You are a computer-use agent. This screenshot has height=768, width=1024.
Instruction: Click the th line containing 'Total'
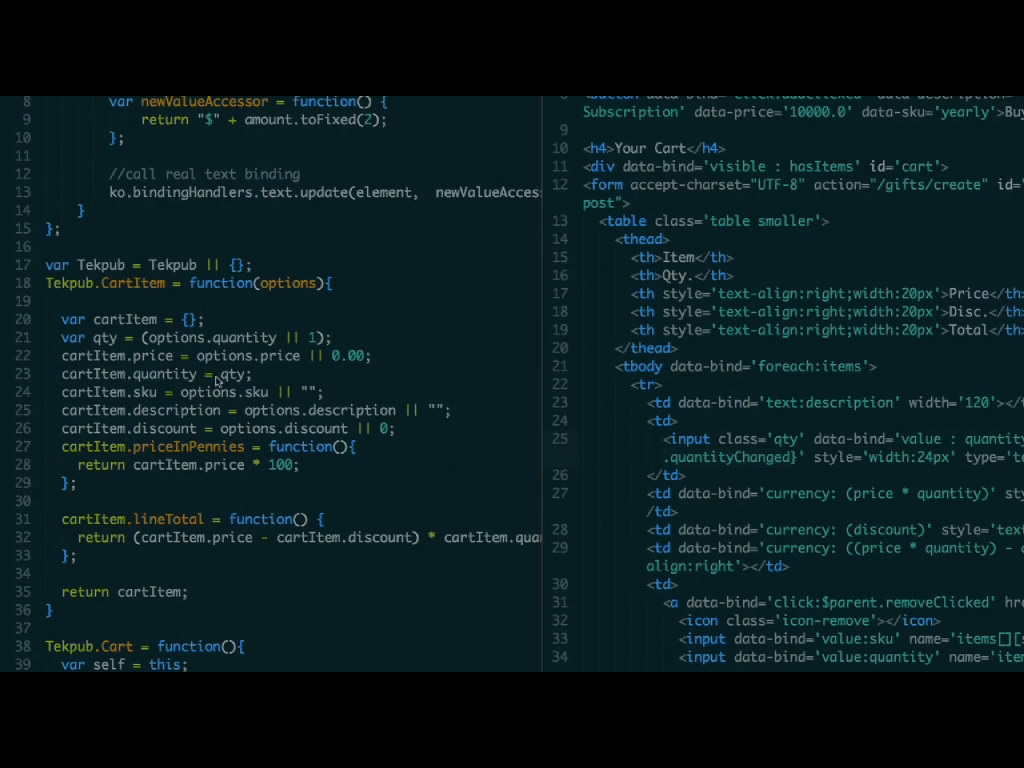click(x=827, y=330)
